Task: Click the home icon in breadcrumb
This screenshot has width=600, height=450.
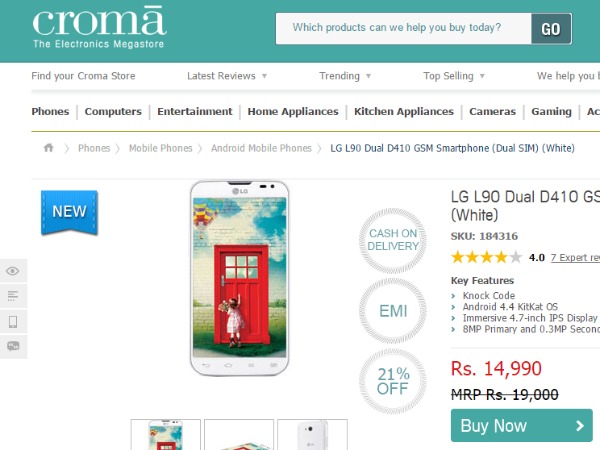Action: tap(48, 148)
